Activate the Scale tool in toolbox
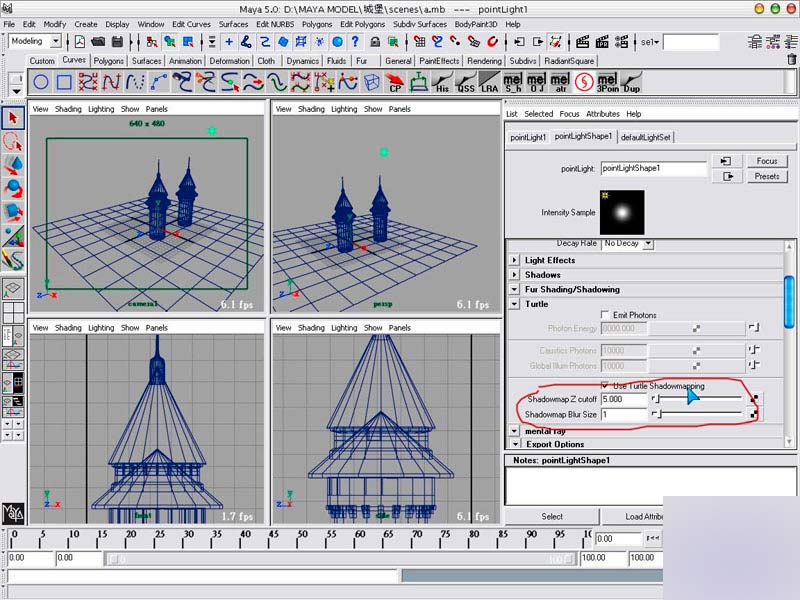This screenshot has width=800, height=600. pos(13,212)
